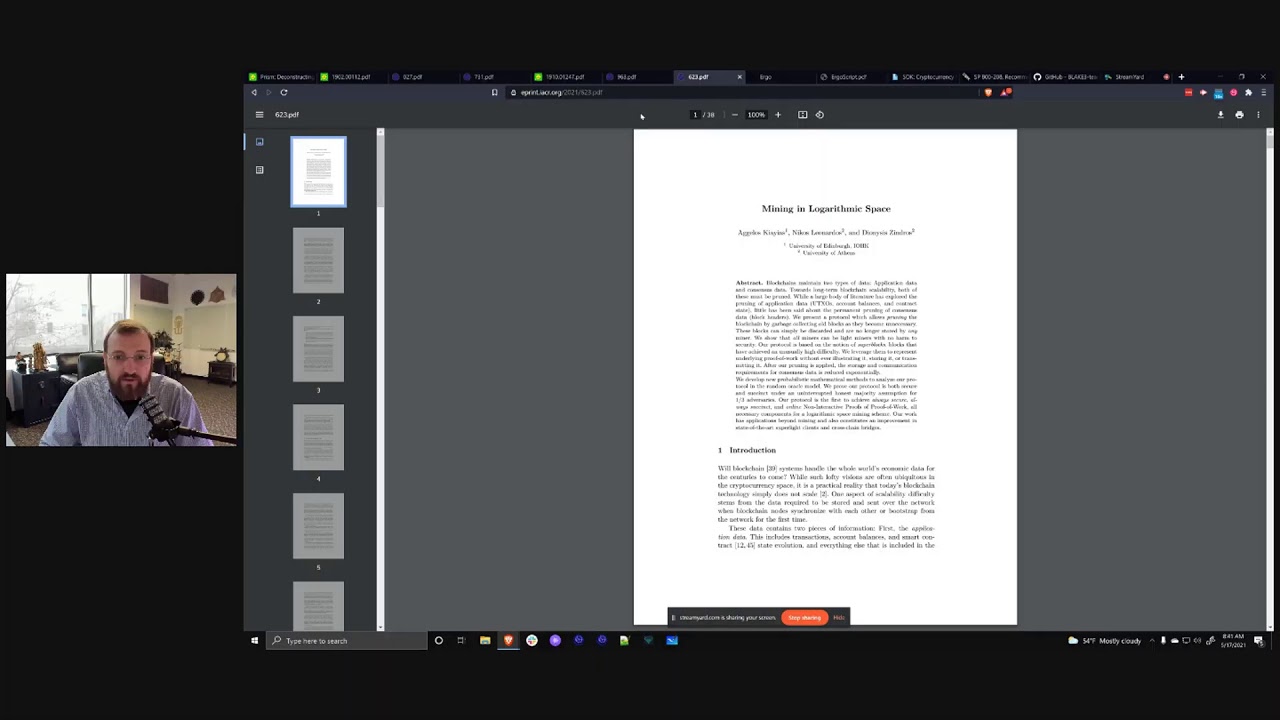Select page 4 thumbnail
1280x720 pixels.
(318, 437)
